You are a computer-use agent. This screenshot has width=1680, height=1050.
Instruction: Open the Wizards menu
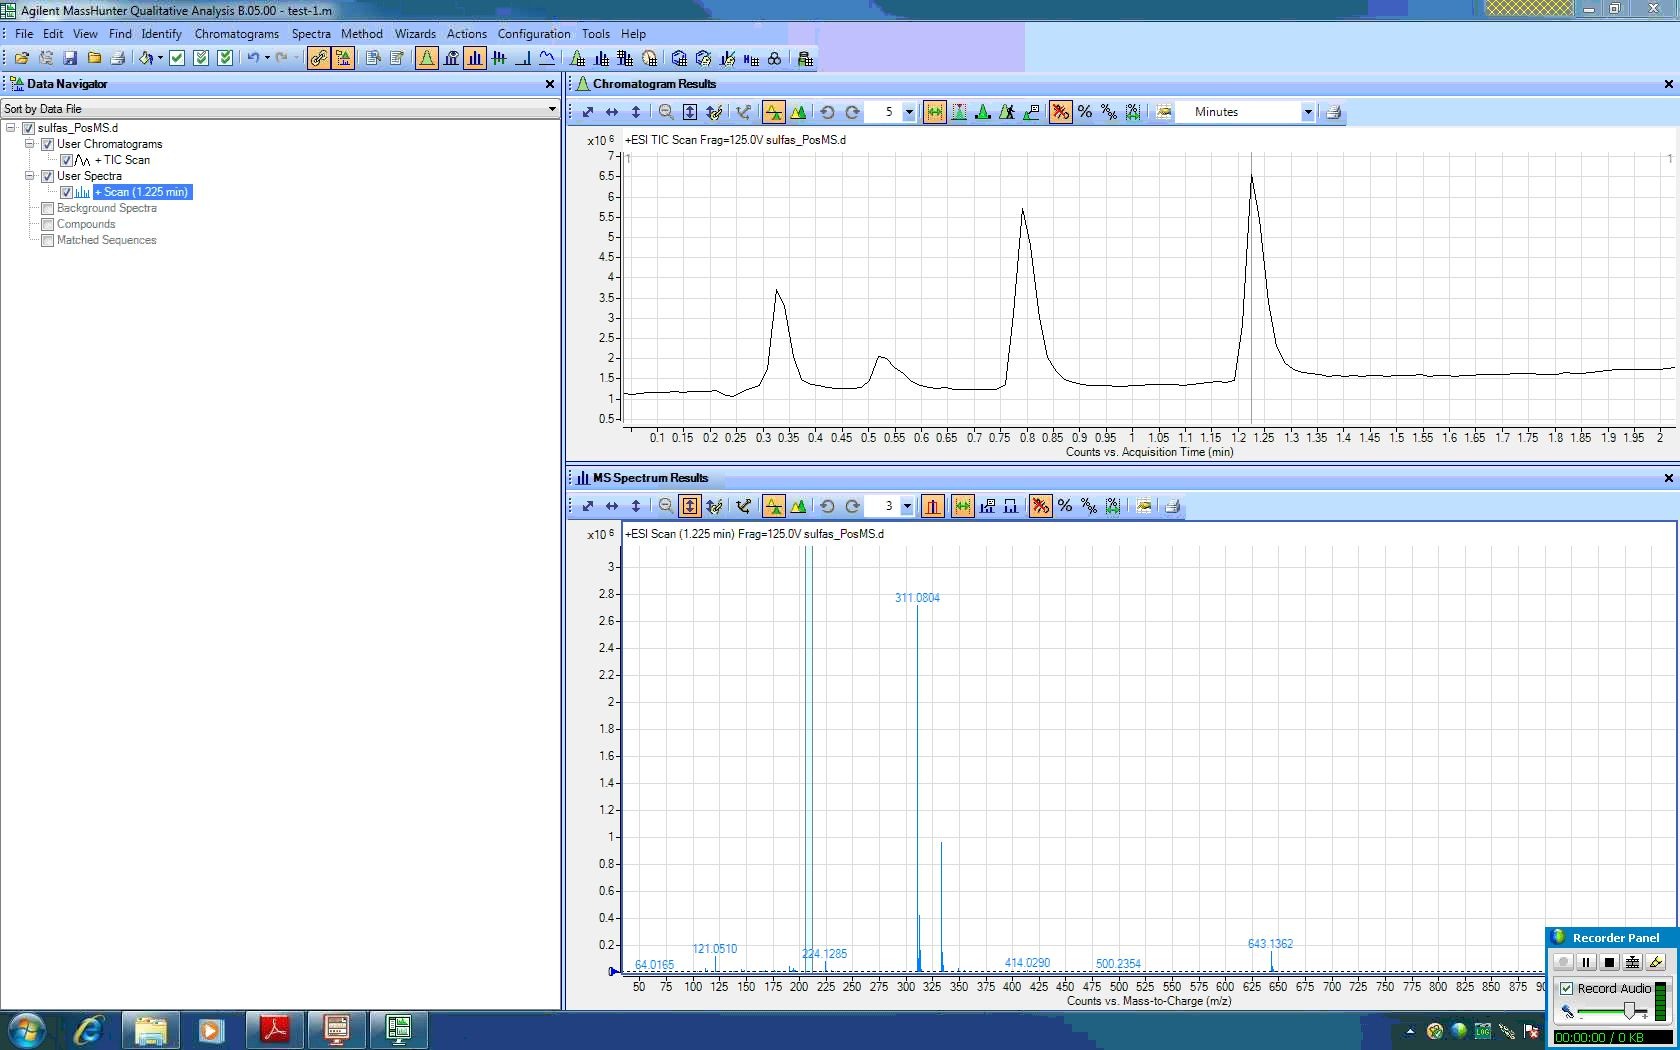415,34
